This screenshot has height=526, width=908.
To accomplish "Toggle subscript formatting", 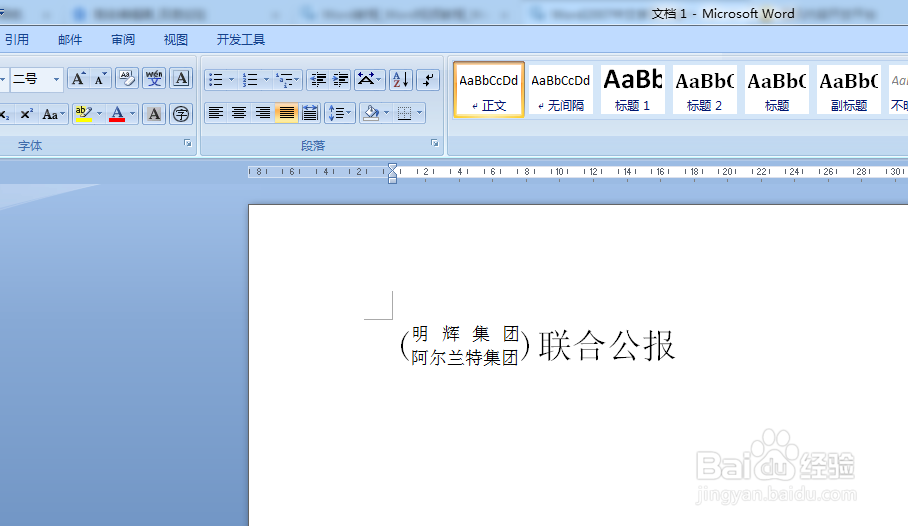I will point(5,114).
